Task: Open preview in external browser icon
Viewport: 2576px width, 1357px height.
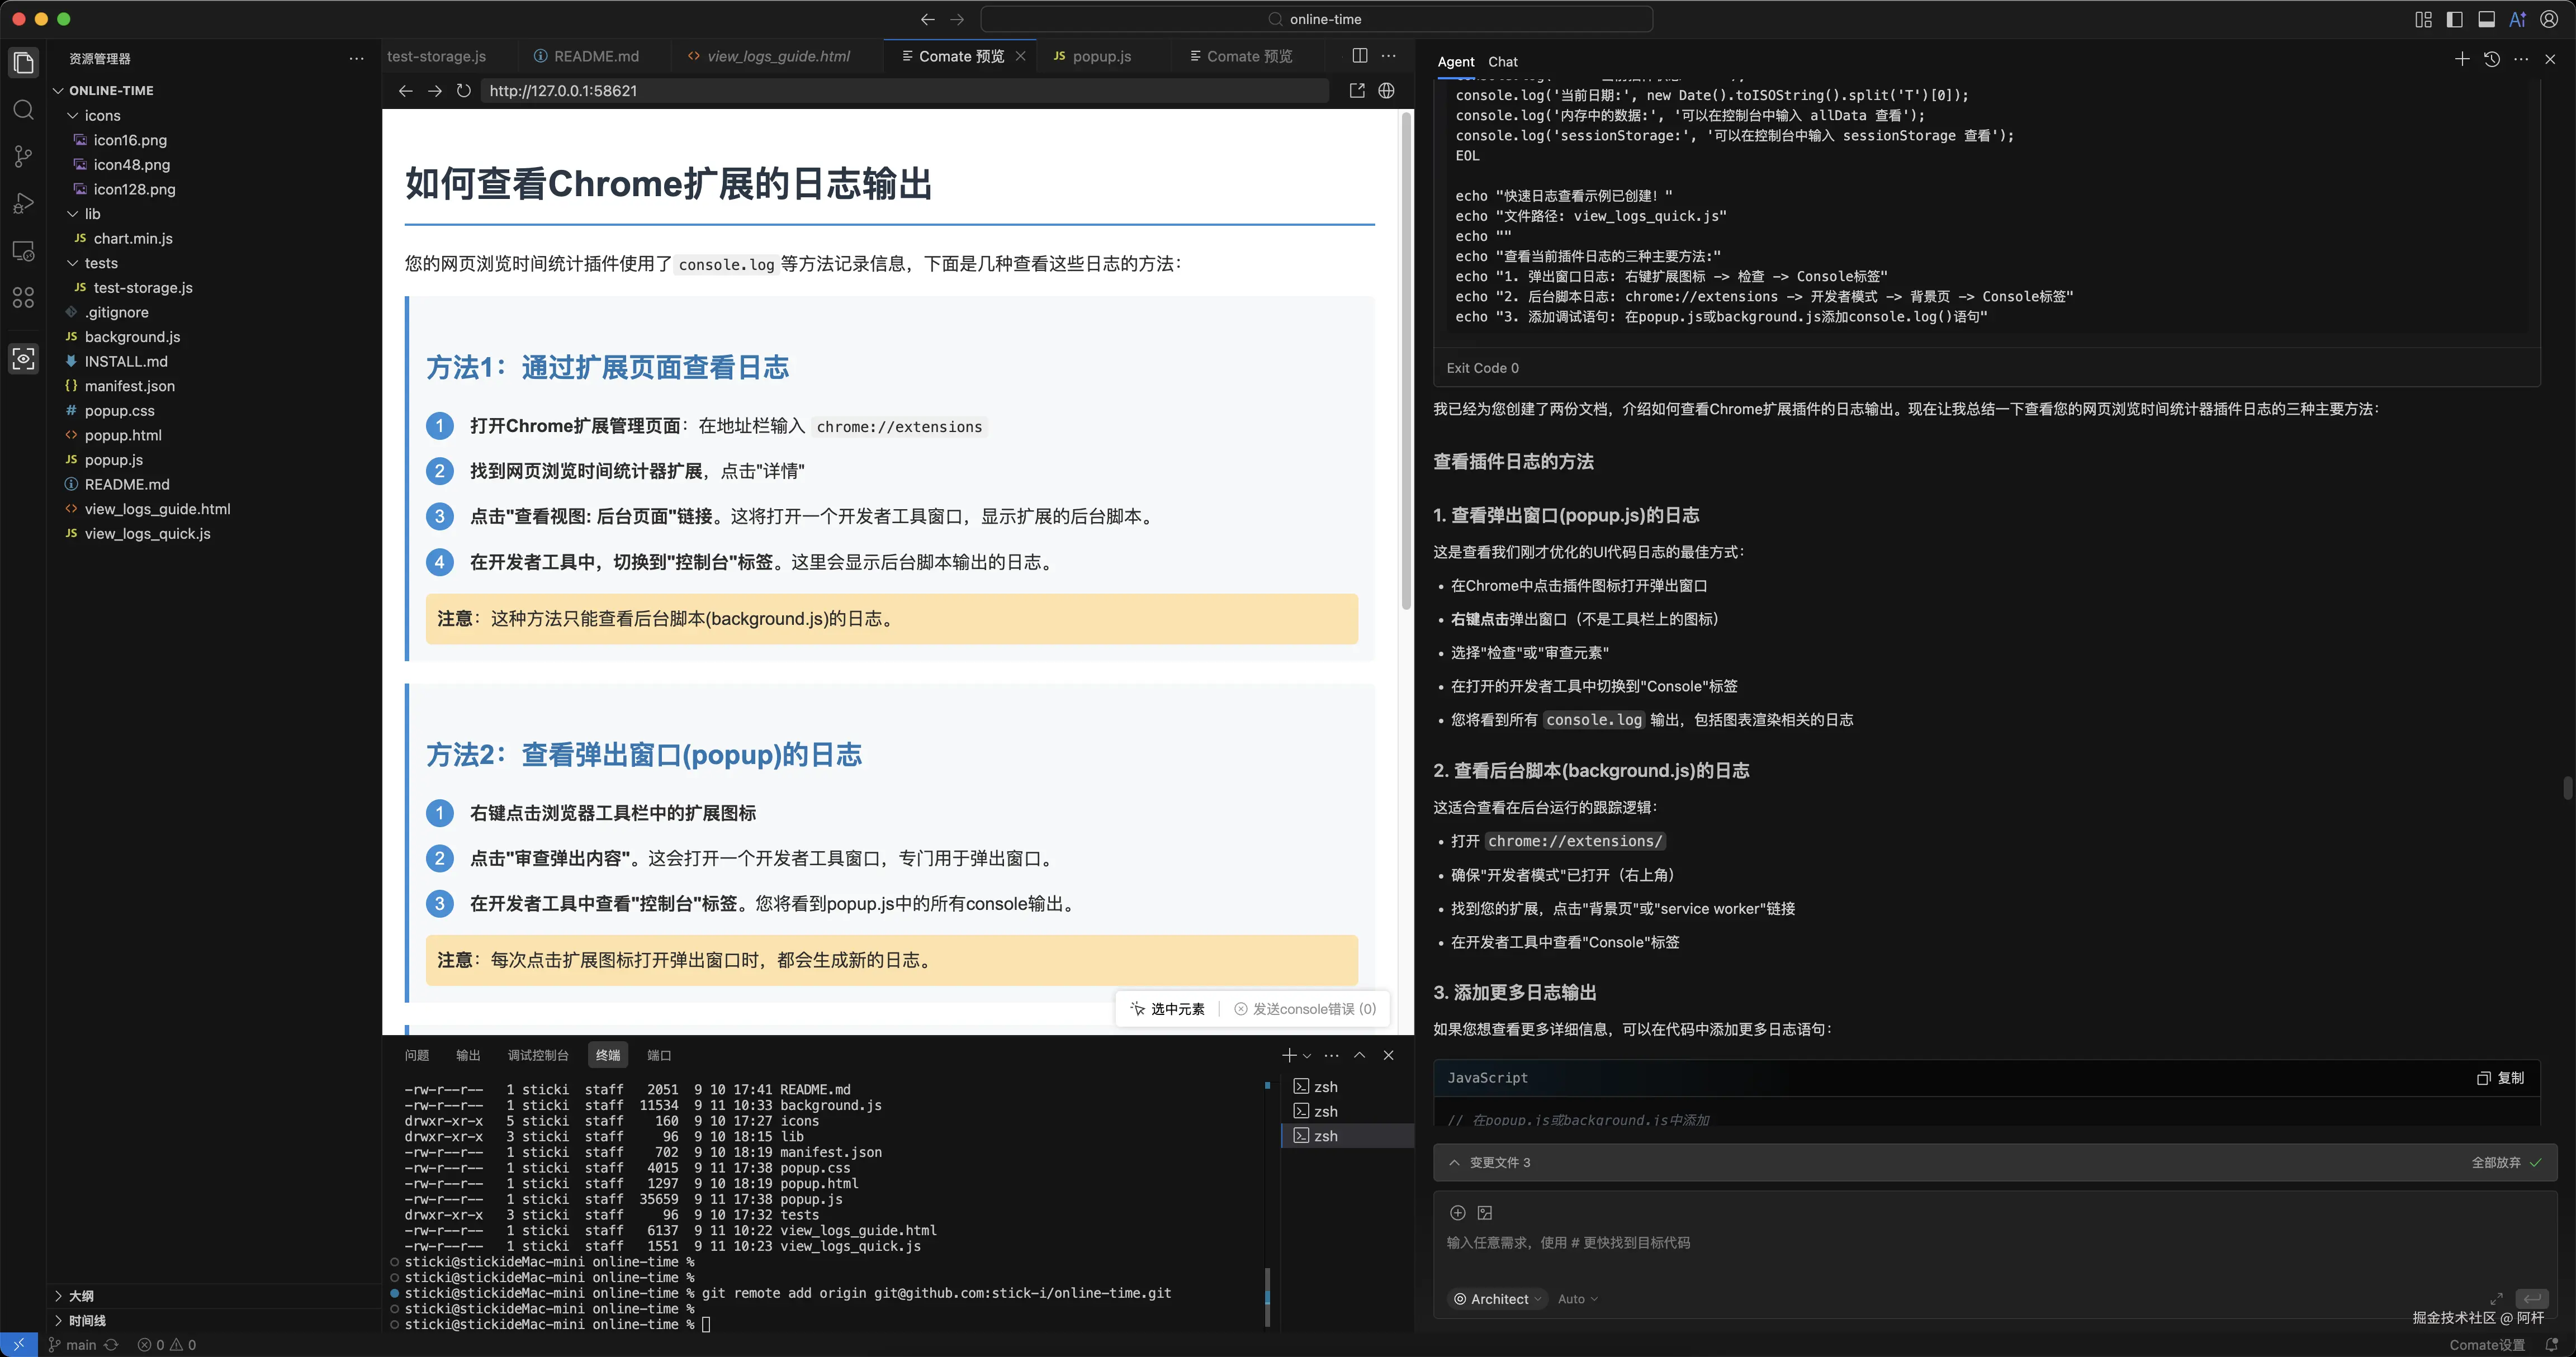Action: click(x=1357, y=91)
